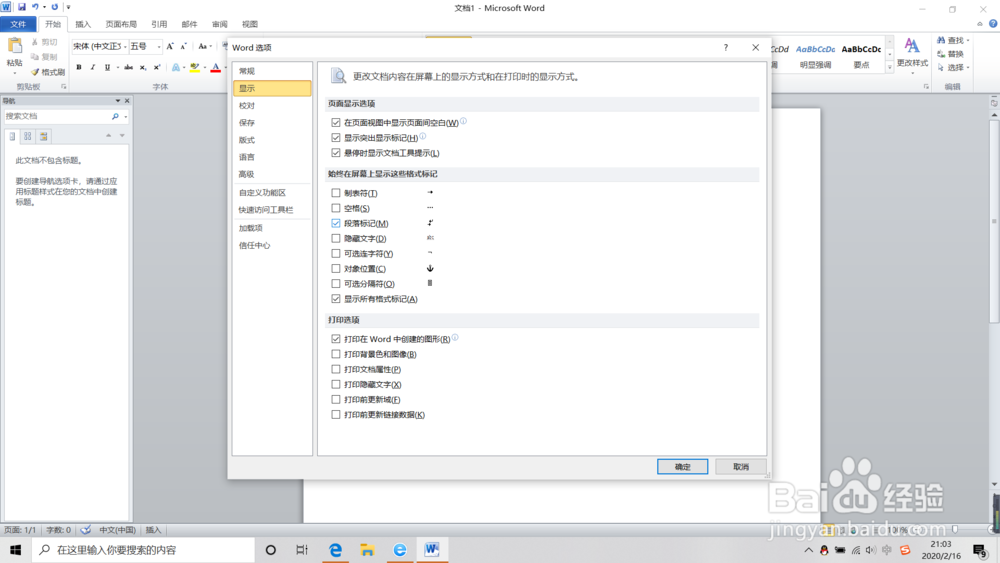
Task: Select Advanced (高级) in Word Options sidebar
Action: (x=272, y=174)
